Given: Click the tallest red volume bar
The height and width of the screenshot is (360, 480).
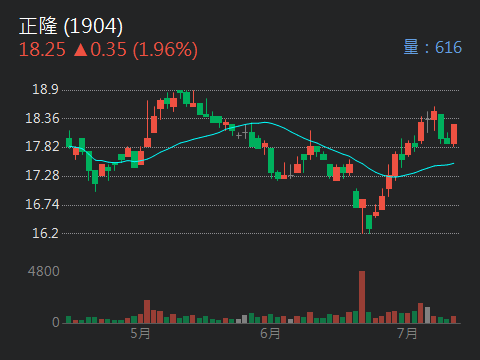Looking at the screenshot, I should coord(362,297).
